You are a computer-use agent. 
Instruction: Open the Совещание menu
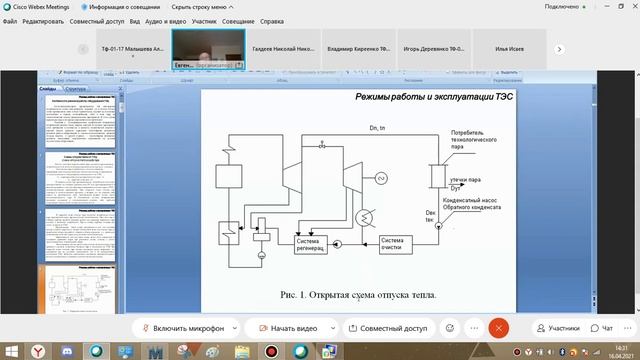click(238, 21)
